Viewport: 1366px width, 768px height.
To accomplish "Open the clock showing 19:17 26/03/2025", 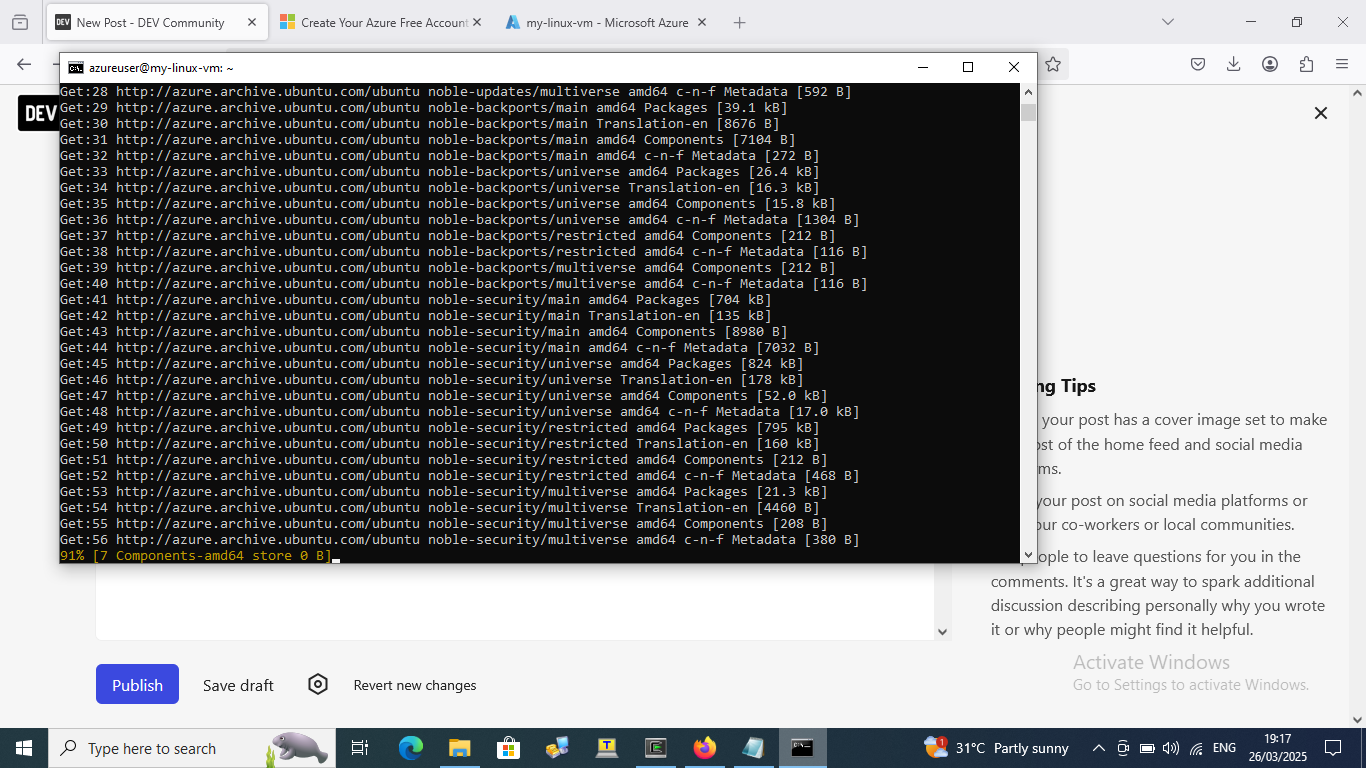I will pos(1277,748).
